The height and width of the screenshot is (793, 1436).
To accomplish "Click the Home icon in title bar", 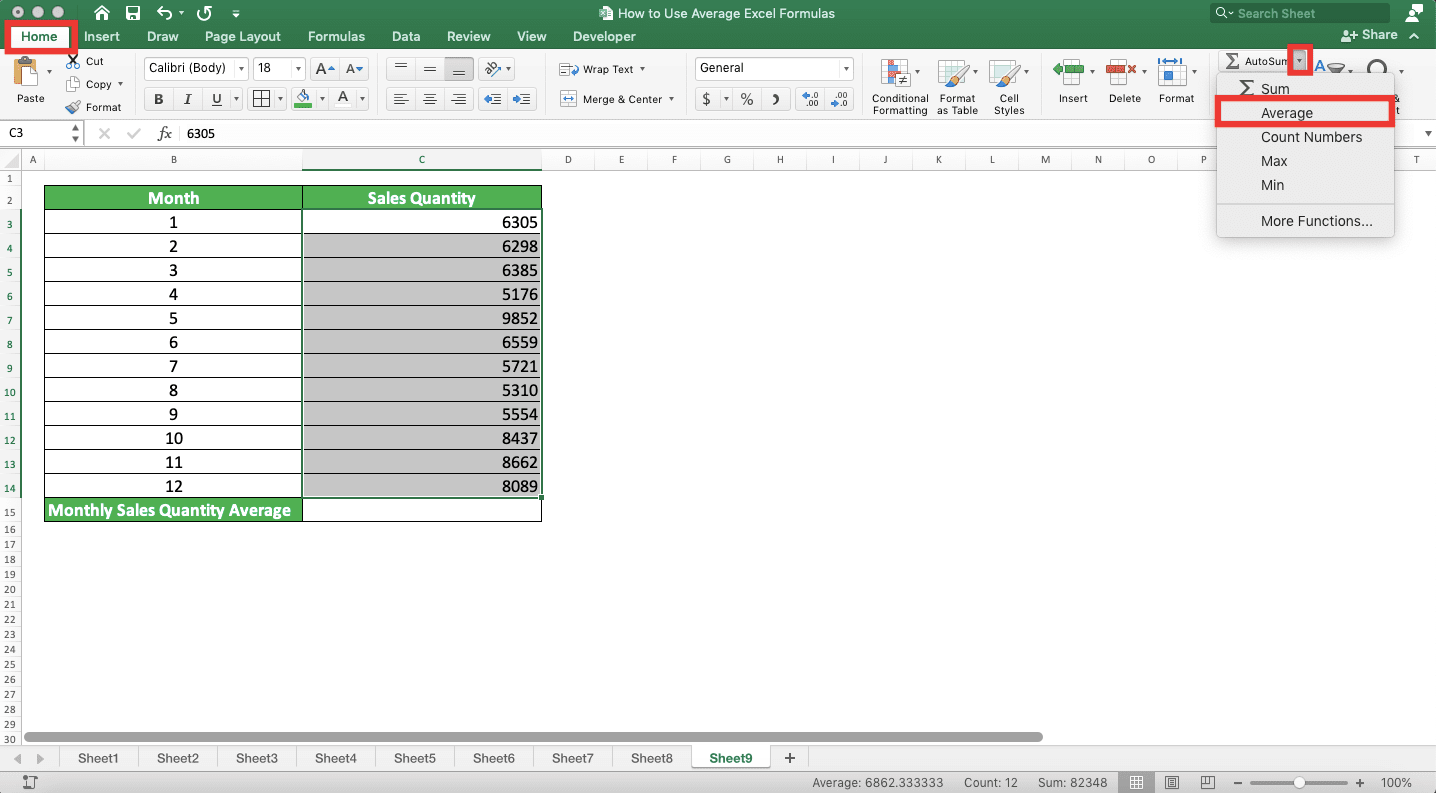I will (102, 14).
